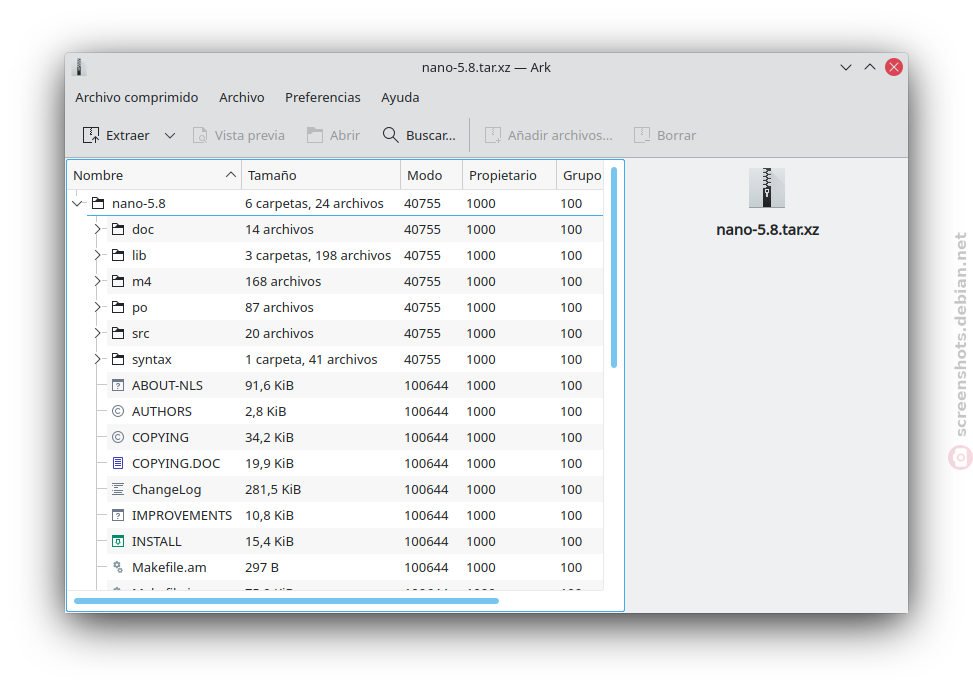
Task: Click the IMPROVEMENTS file icon
Action: point(118,516)
